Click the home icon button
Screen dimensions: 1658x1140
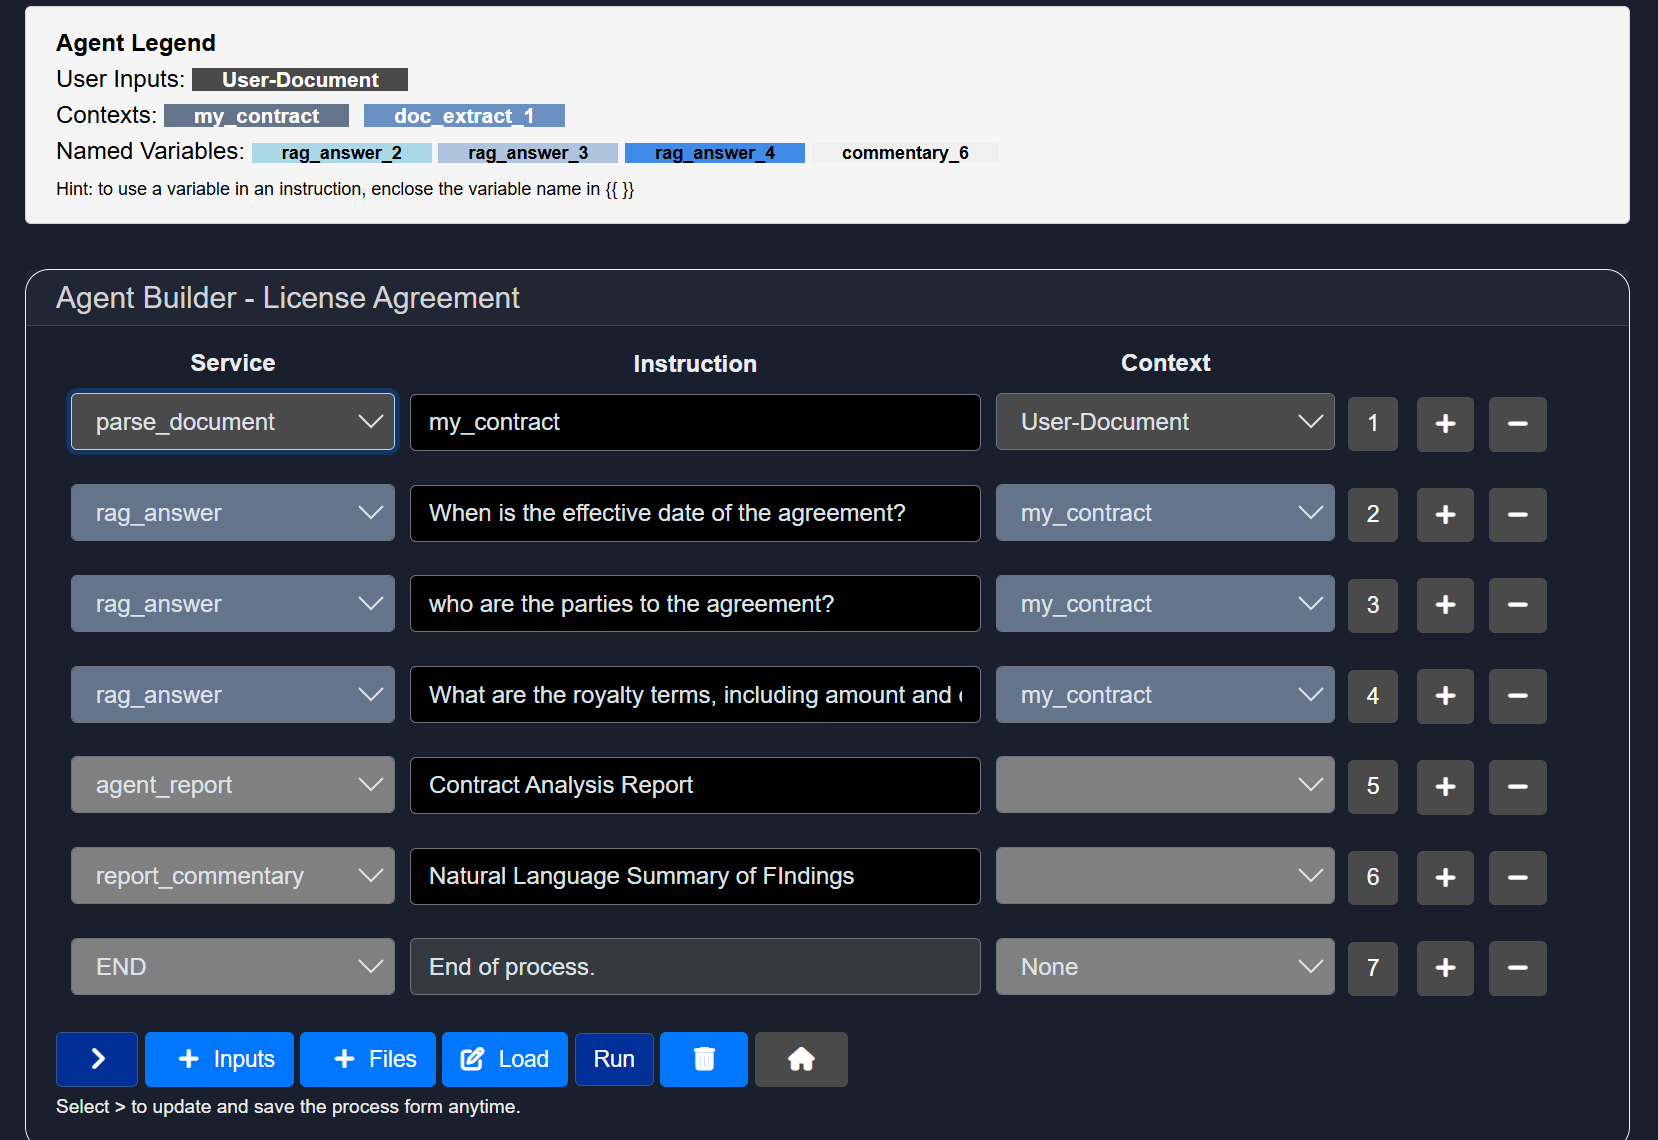pyautogui.click(x=801, y=1059)
